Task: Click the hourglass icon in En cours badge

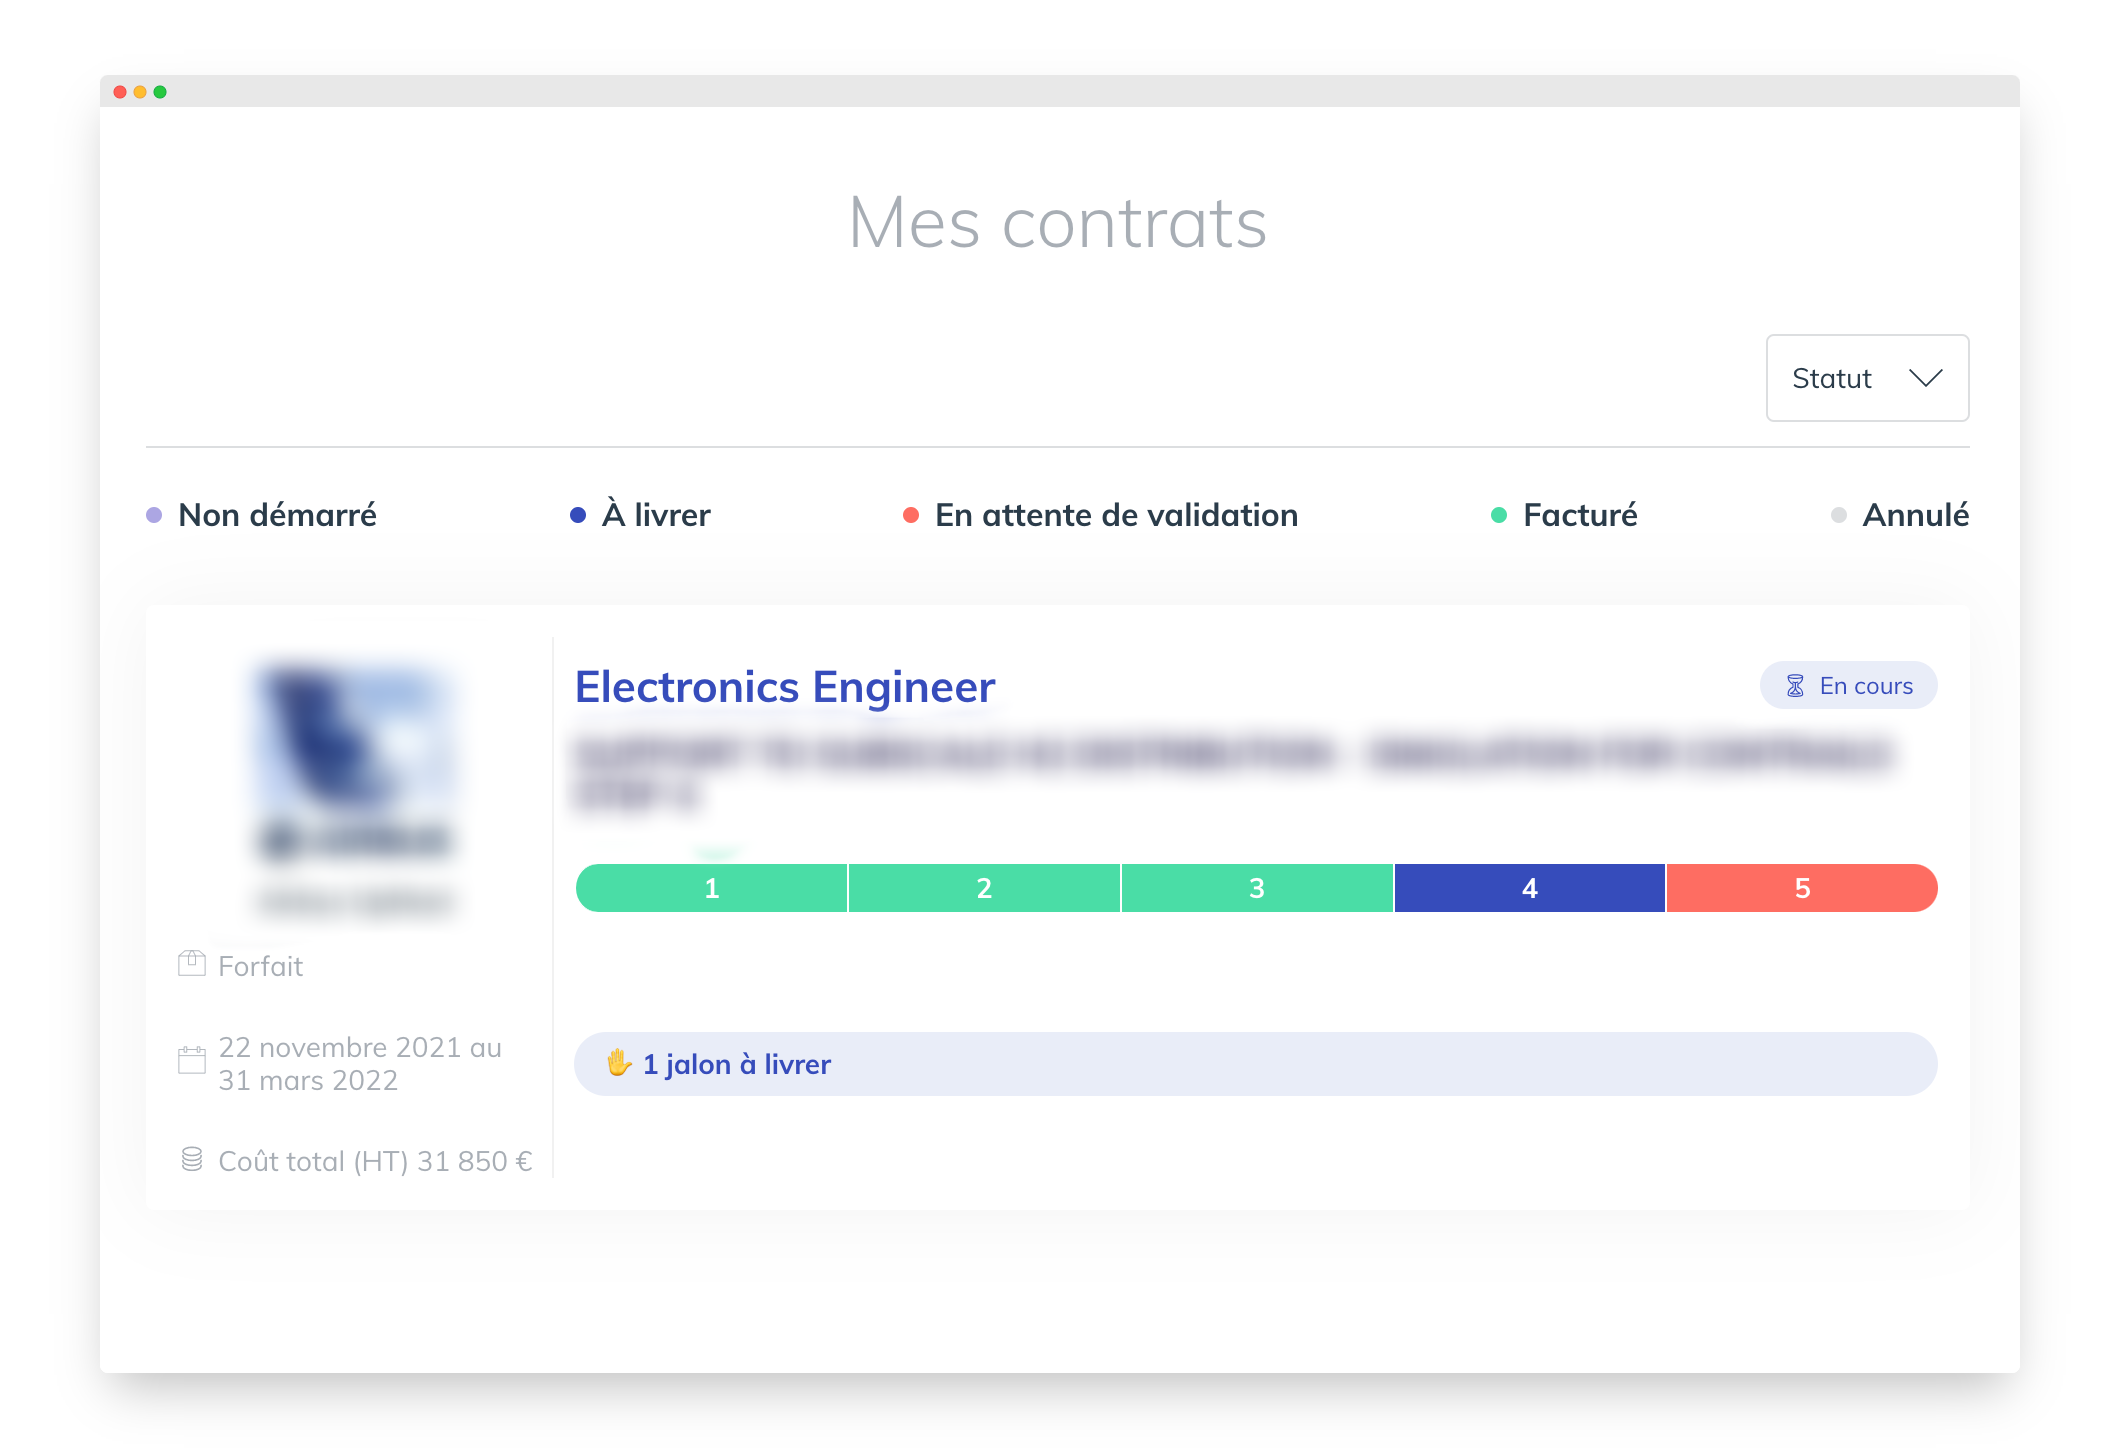Action: (1795, 686)
